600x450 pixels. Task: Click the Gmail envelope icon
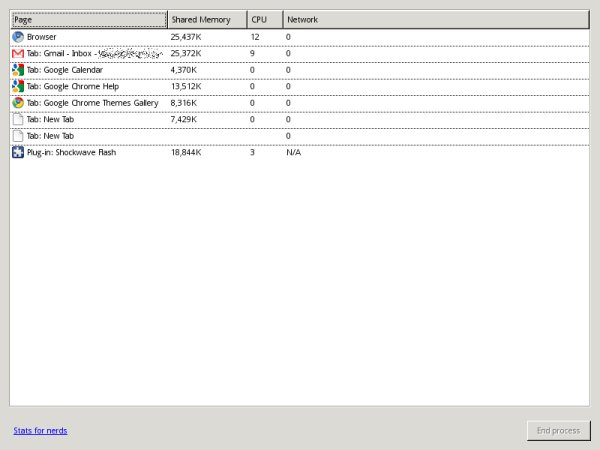(x=18, y=54)
